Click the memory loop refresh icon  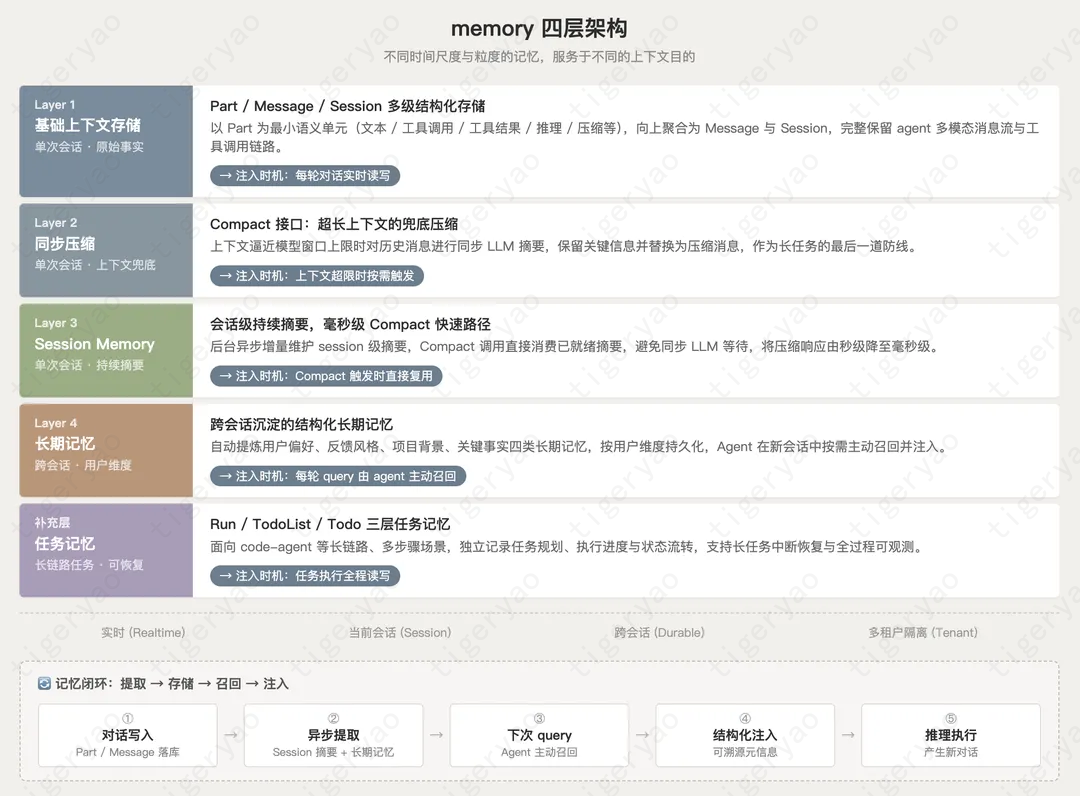44,683
